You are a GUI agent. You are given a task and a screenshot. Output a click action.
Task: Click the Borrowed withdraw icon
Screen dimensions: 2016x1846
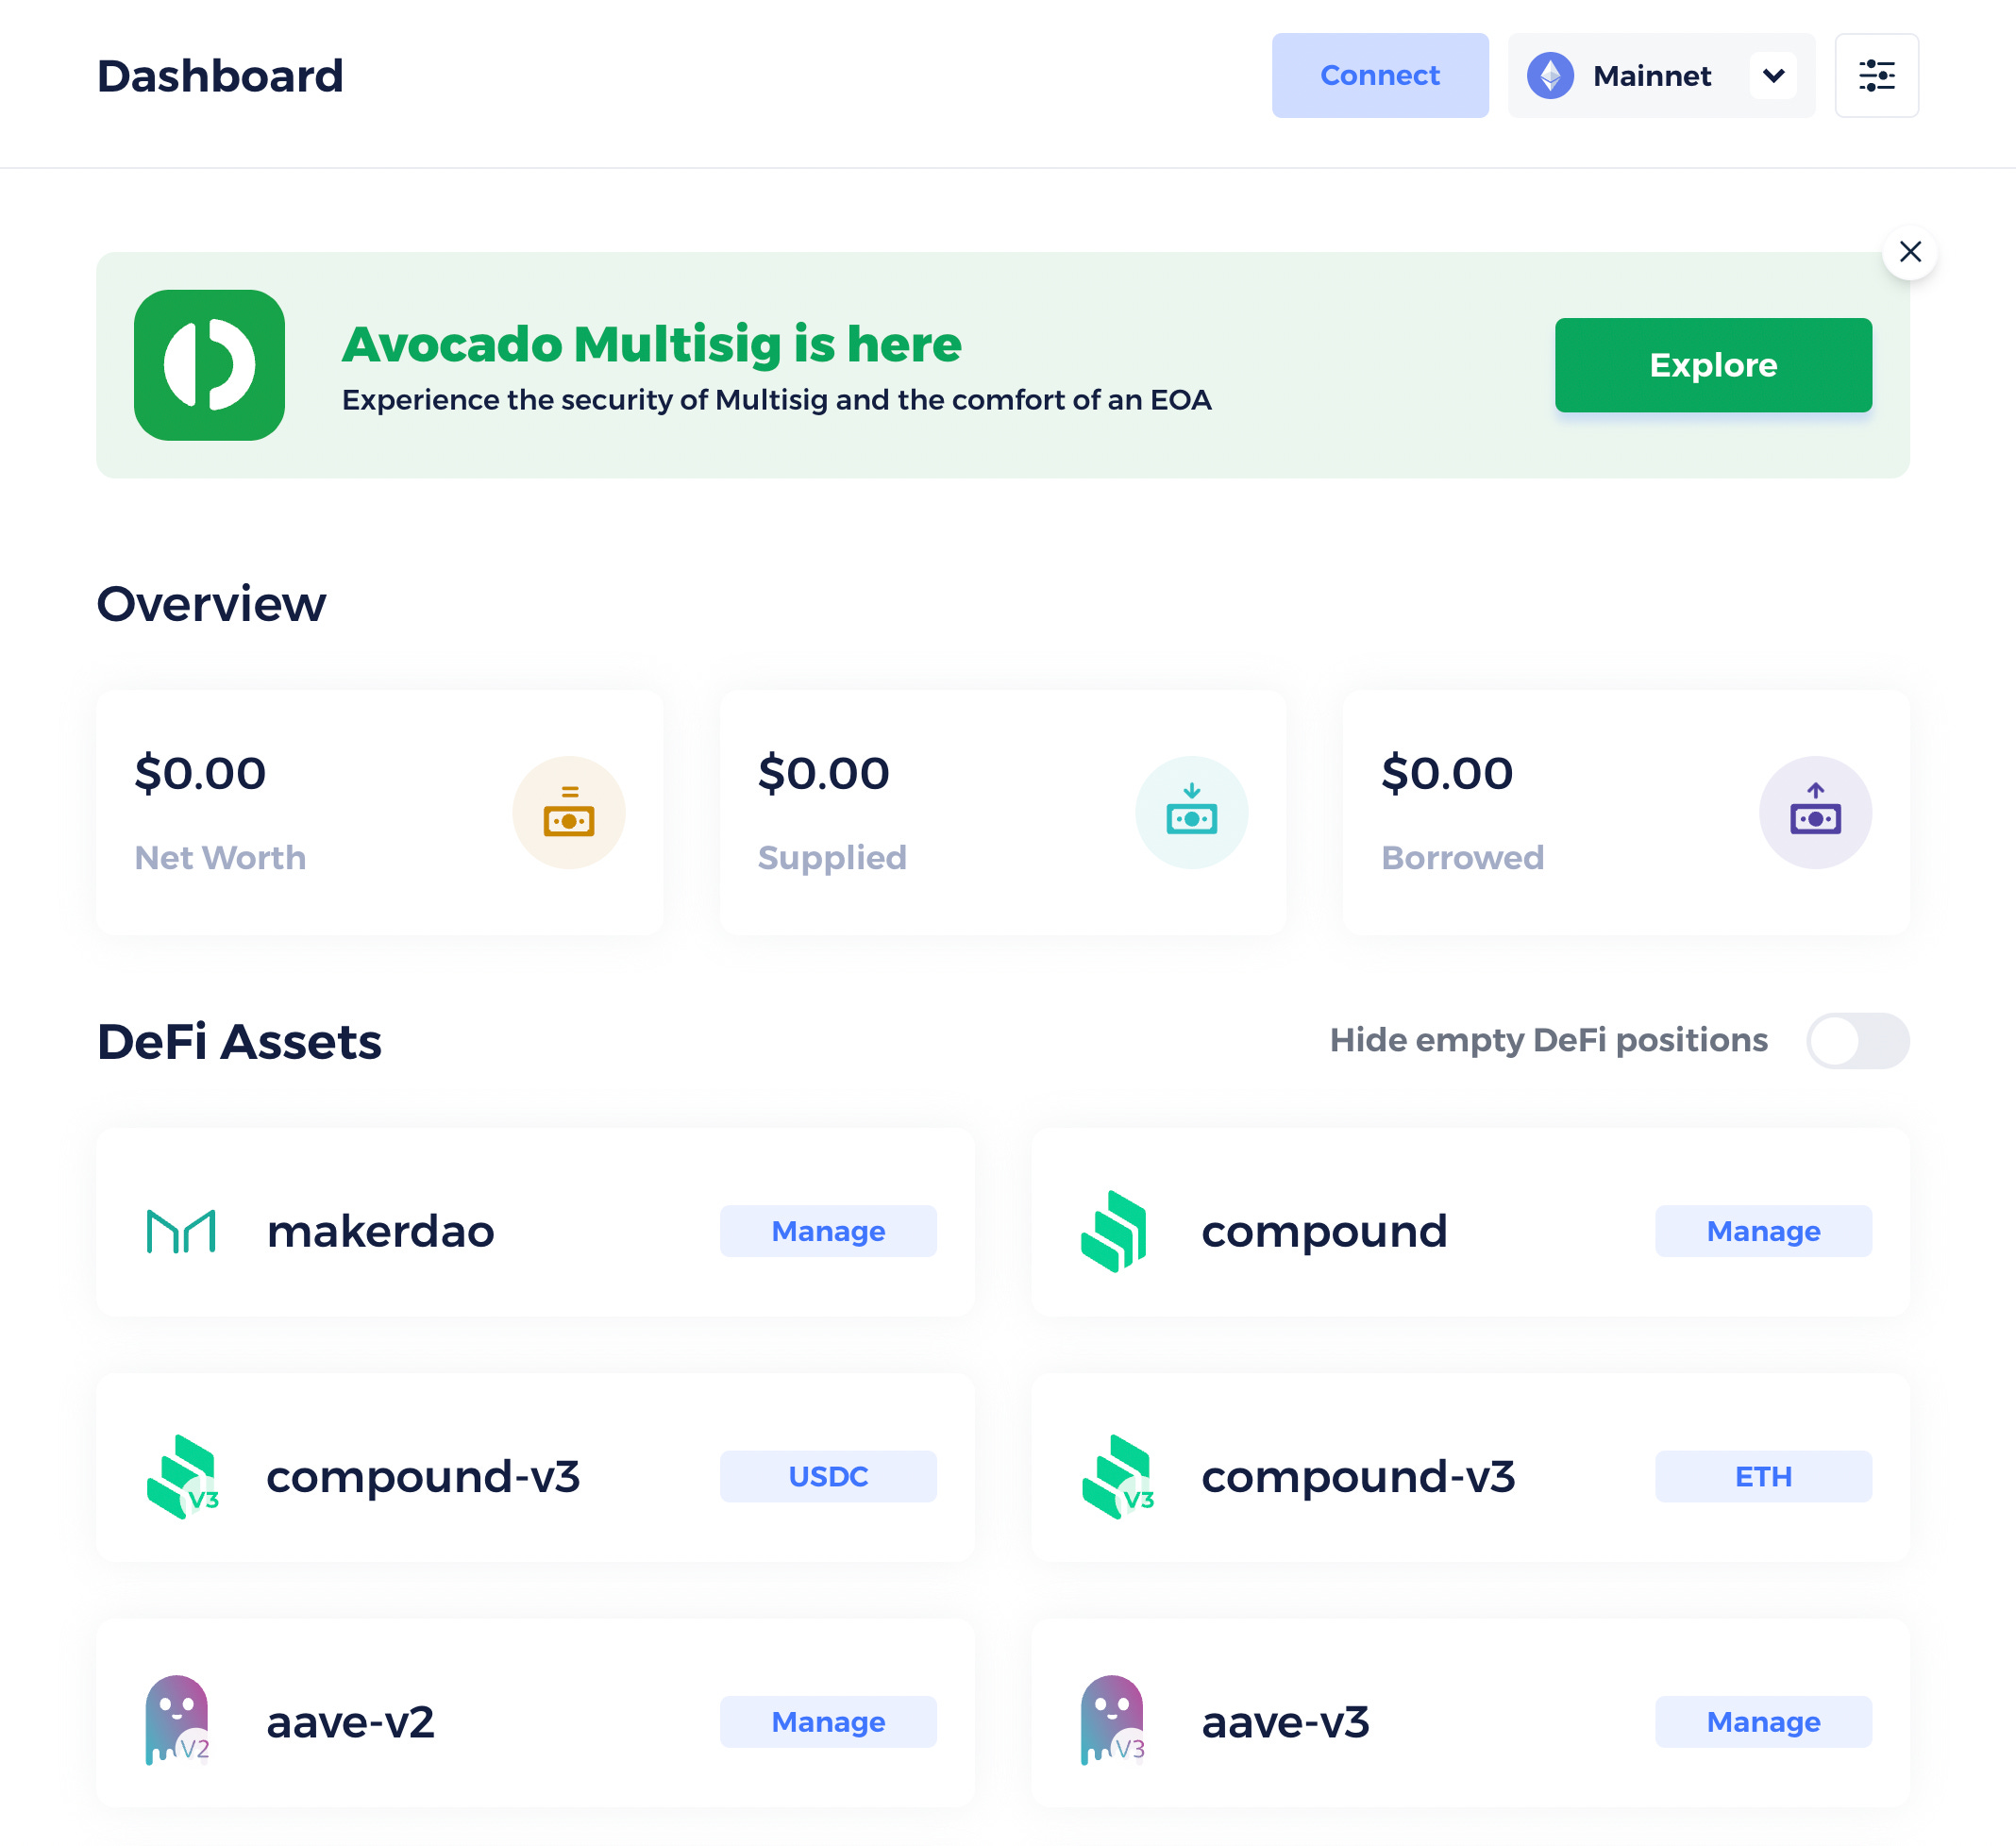coord(1814,812)
